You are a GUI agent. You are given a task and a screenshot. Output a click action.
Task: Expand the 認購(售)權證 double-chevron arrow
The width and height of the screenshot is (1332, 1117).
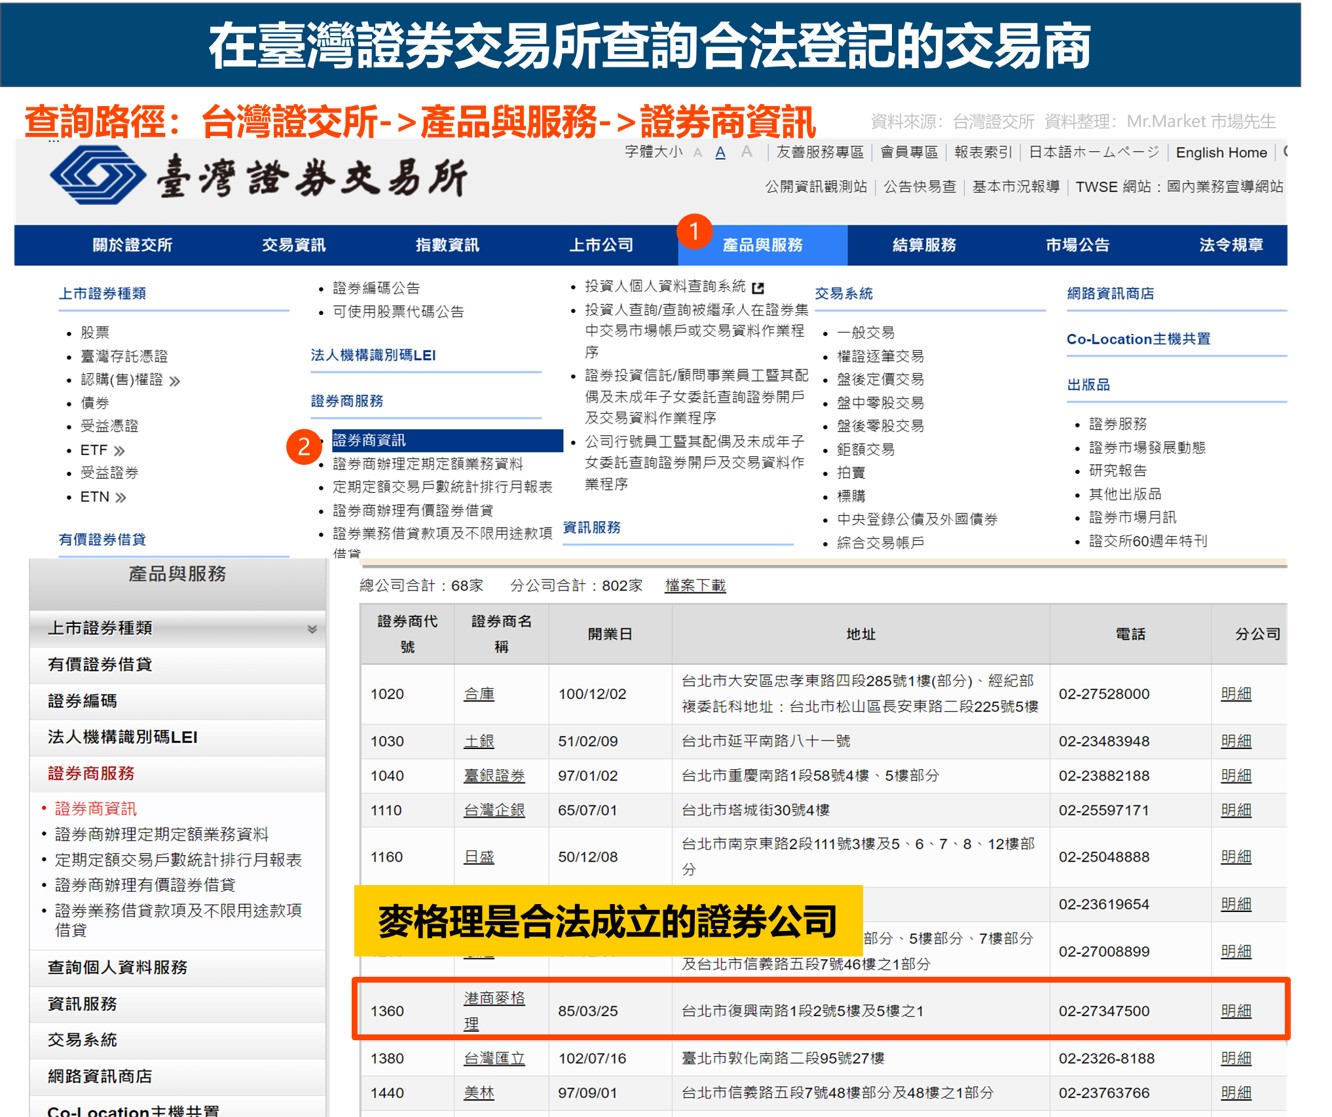[x=175, y=381]
